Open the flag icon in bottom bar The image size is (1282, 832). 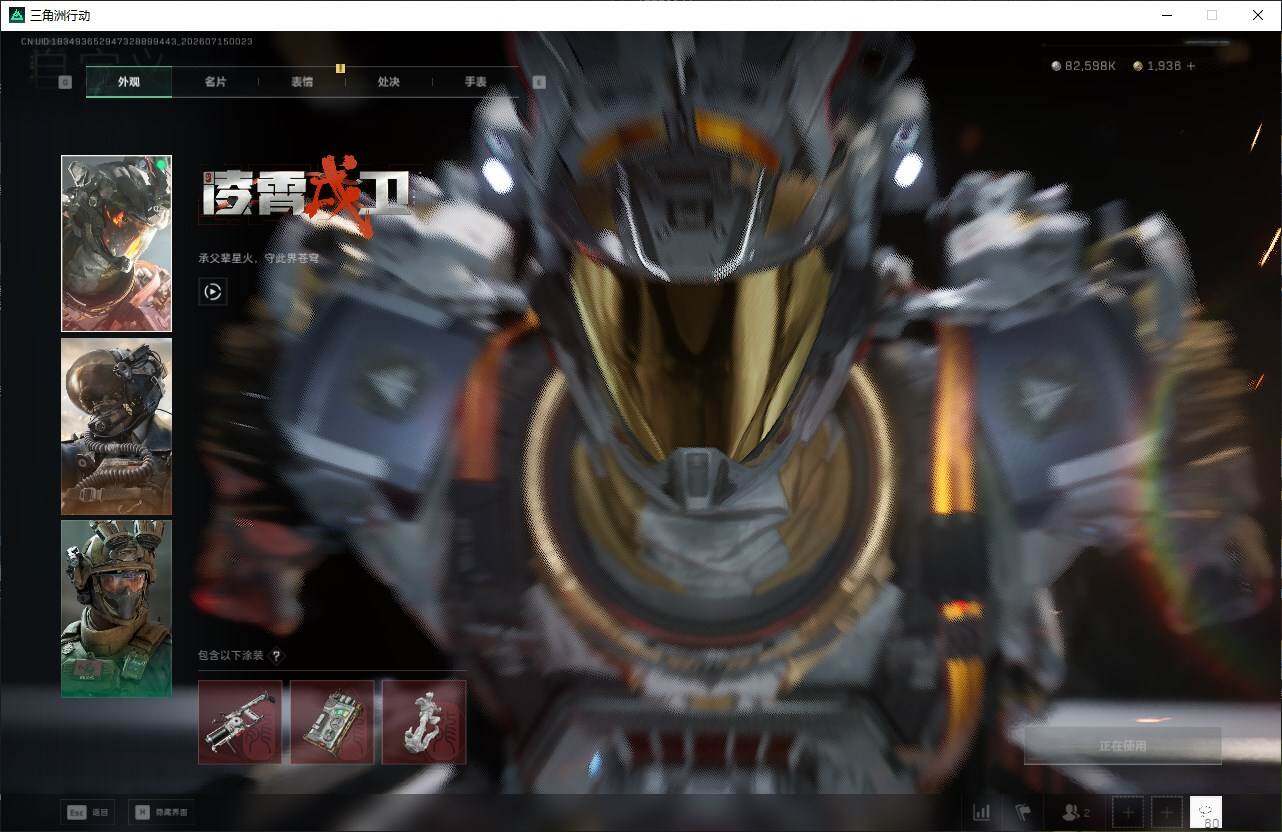click(1023, 812)
